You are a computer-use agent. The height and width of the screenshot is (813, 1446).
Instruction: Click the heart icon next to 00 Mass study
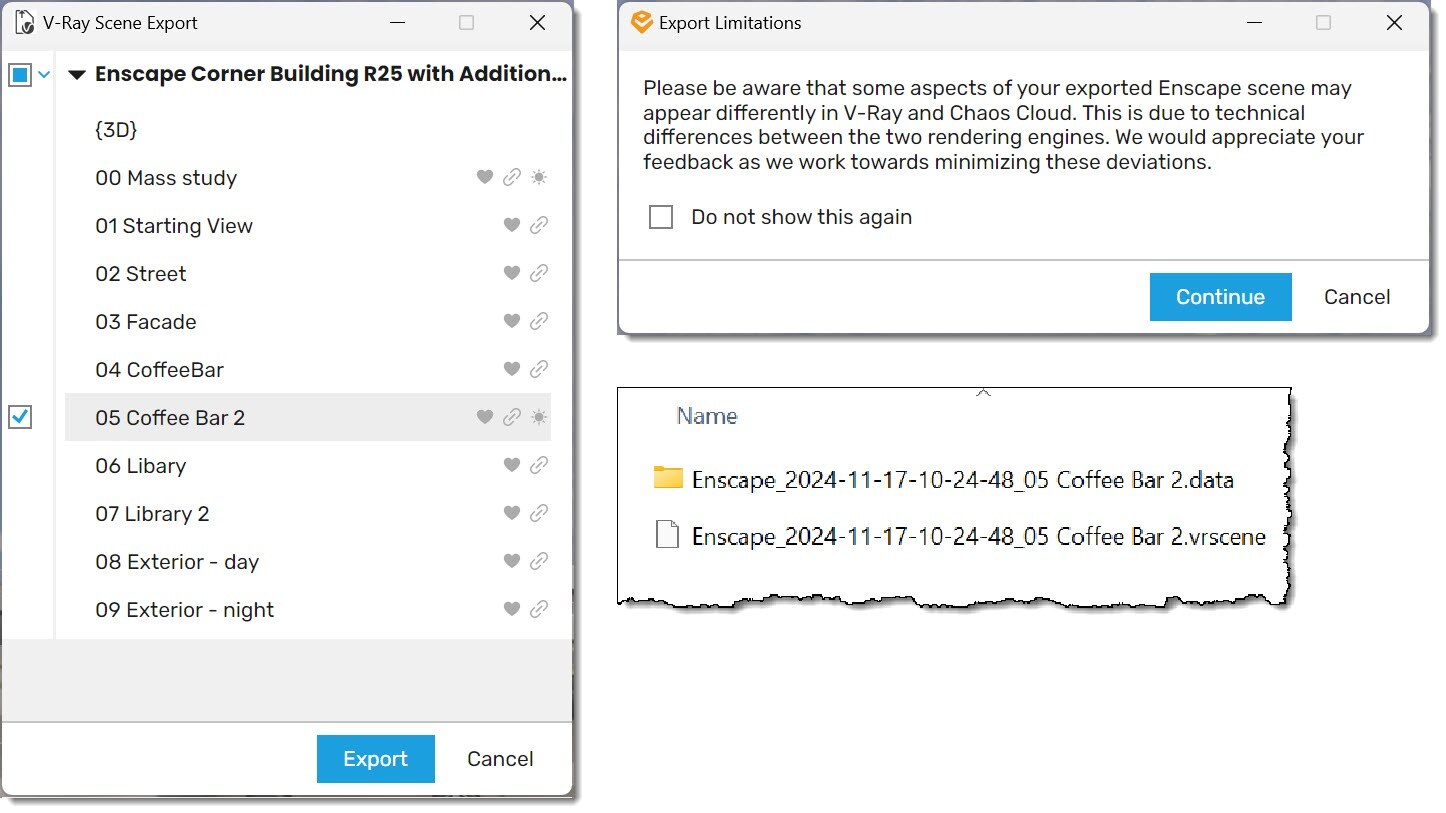click(x=485, y=177)
